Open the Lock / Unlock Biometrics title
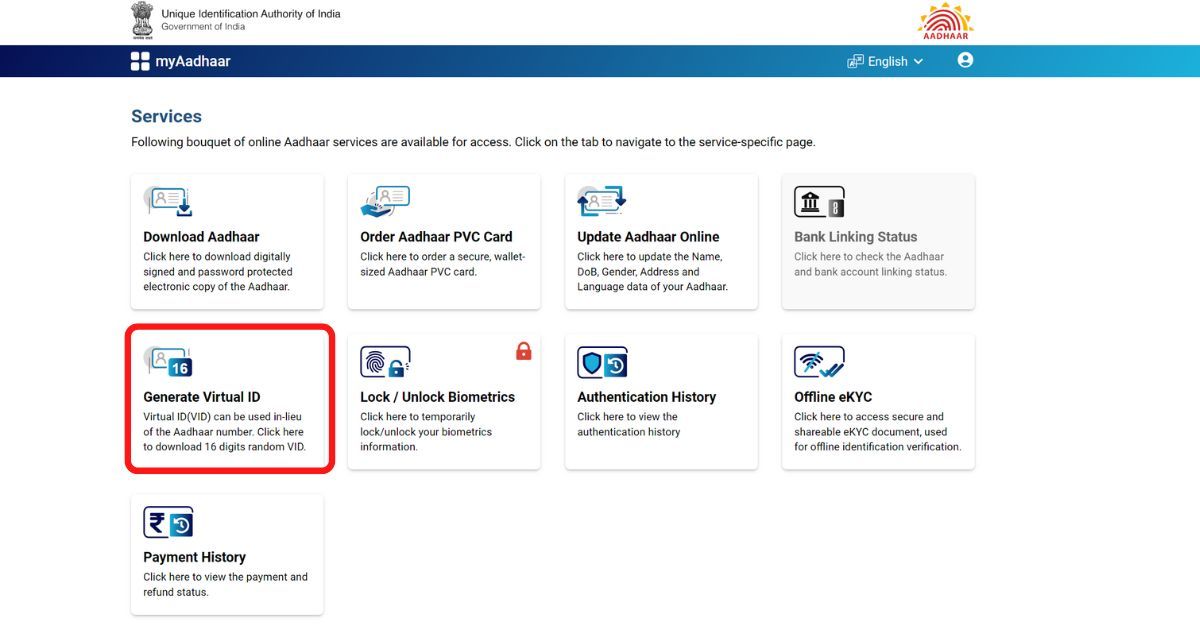 [x=437, y=397]
